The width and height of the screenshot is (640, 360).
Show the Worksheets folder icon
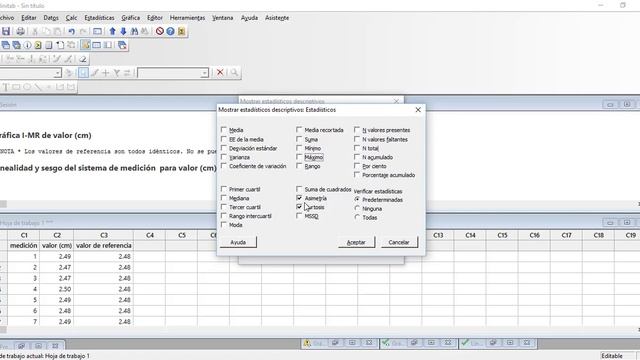[16, 45]
